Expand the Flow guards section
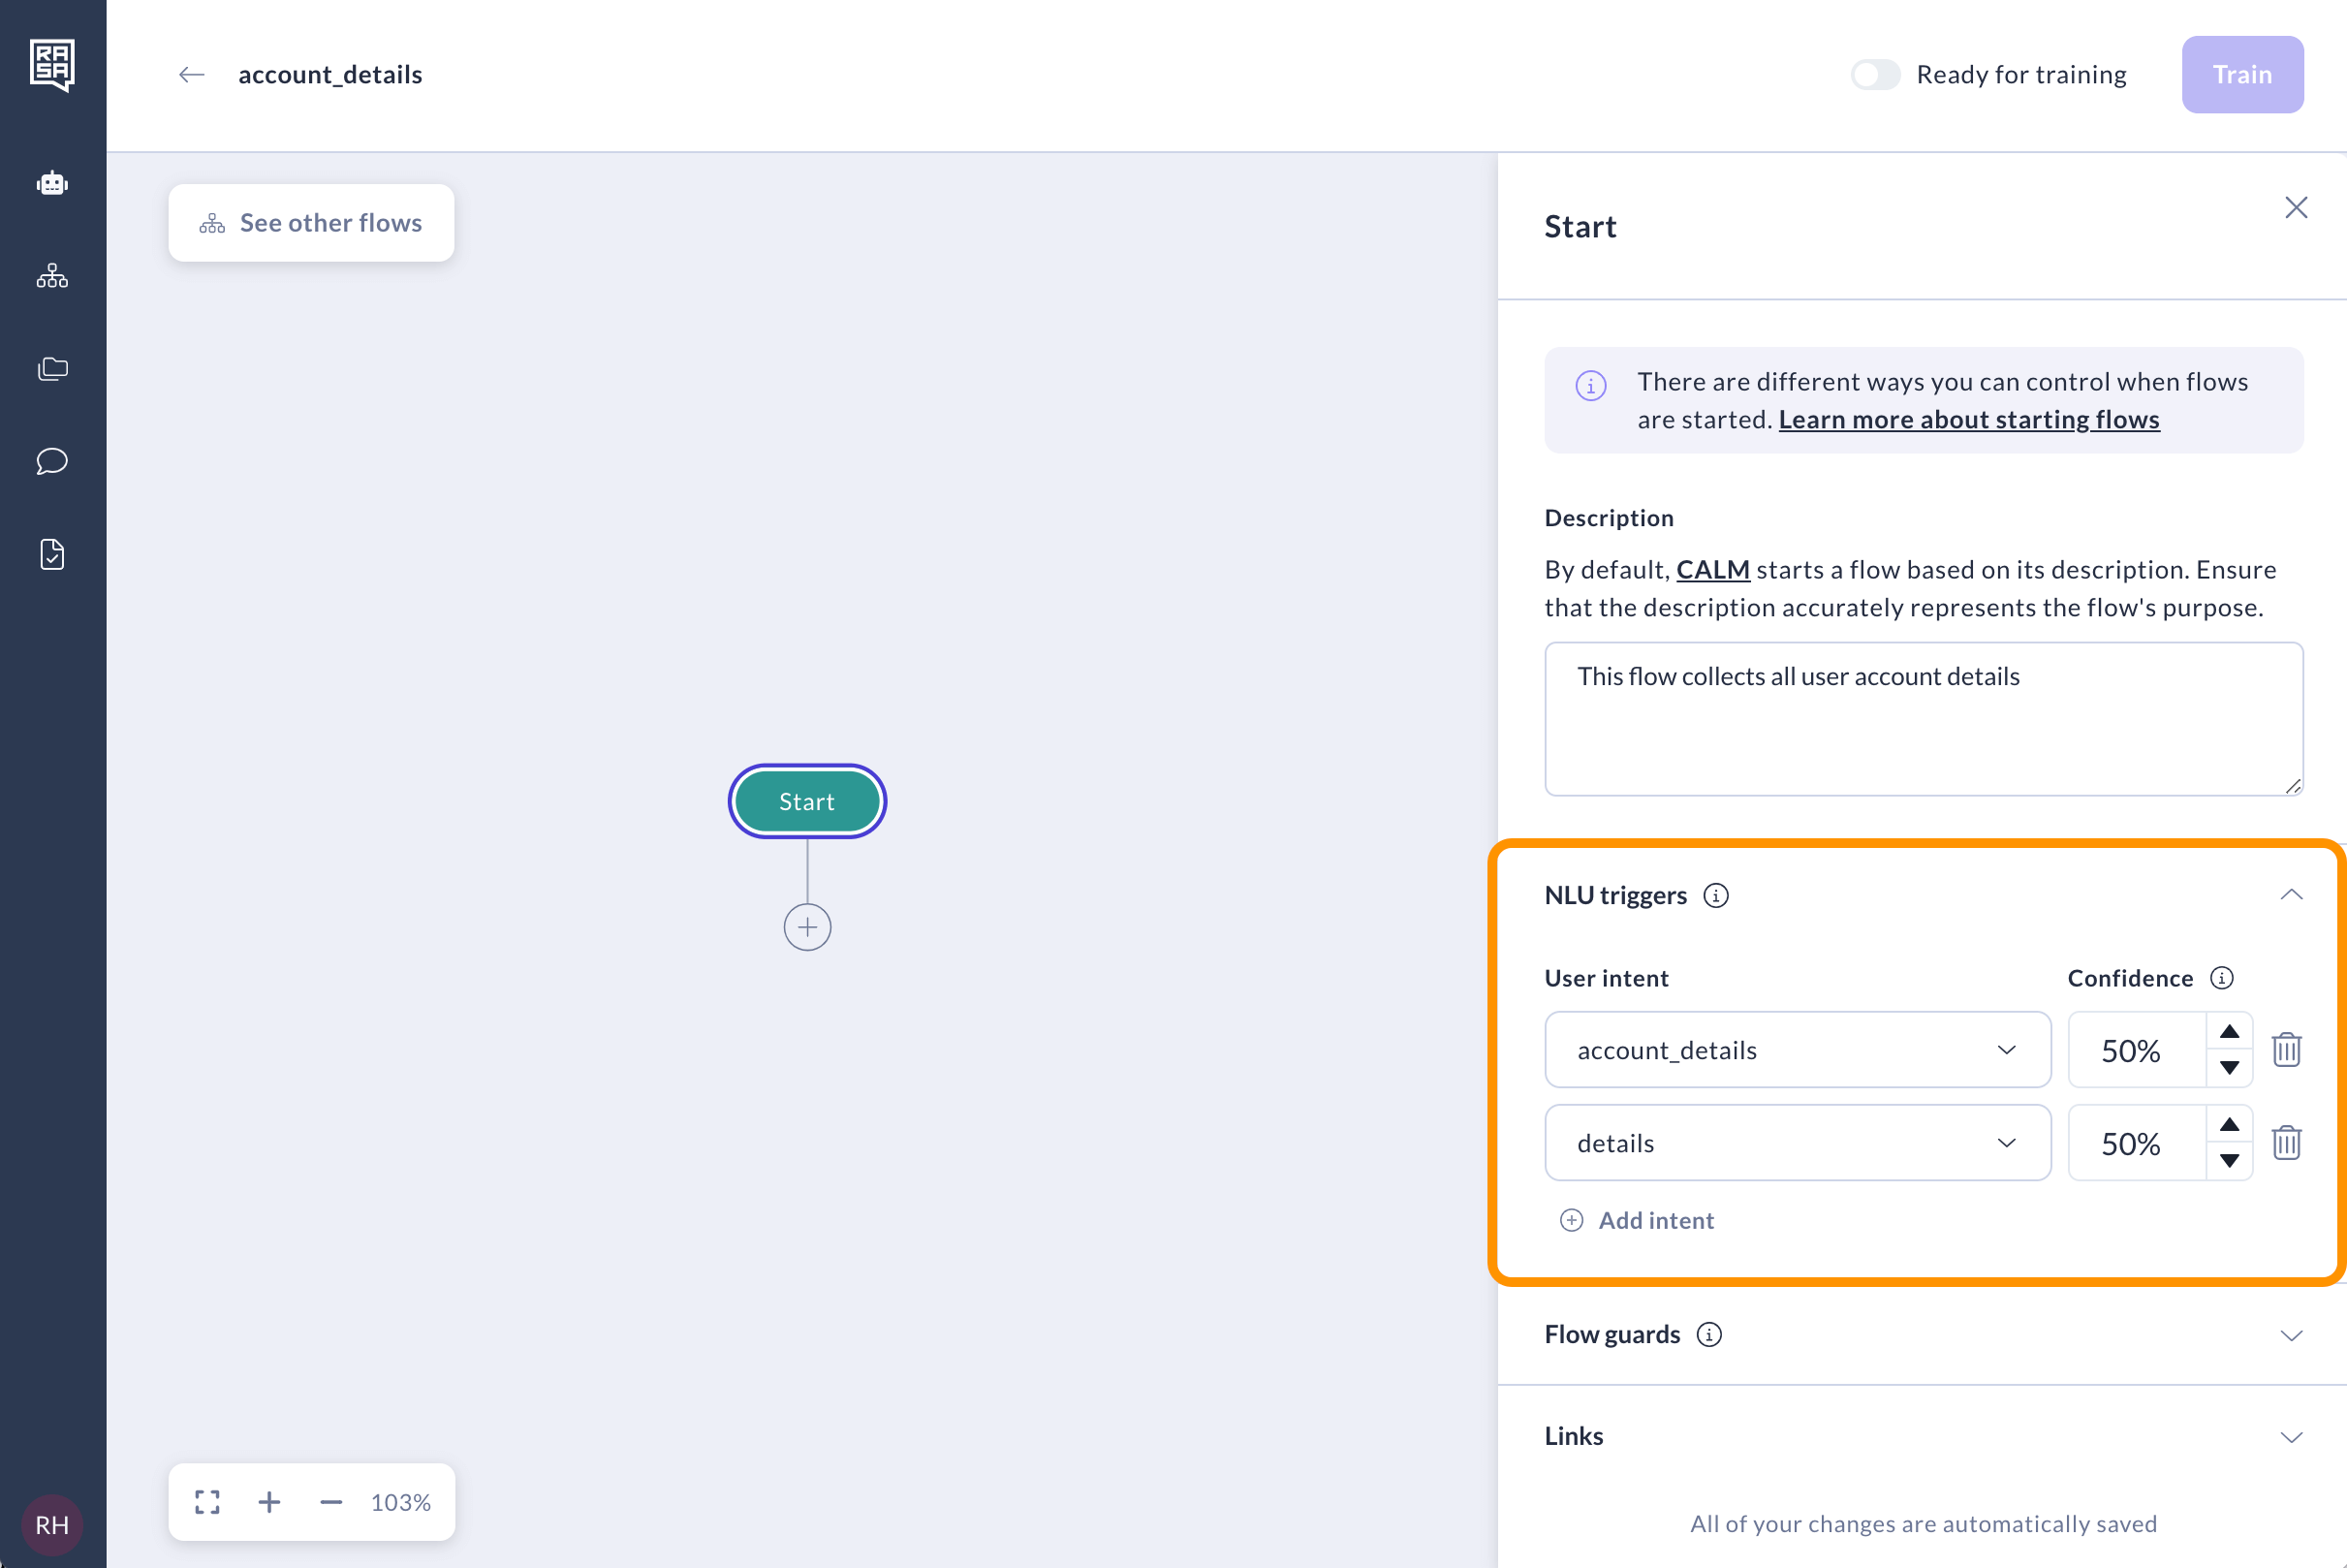The height and width of the screenshot is (1568, 2347). coord(2290,1335)
